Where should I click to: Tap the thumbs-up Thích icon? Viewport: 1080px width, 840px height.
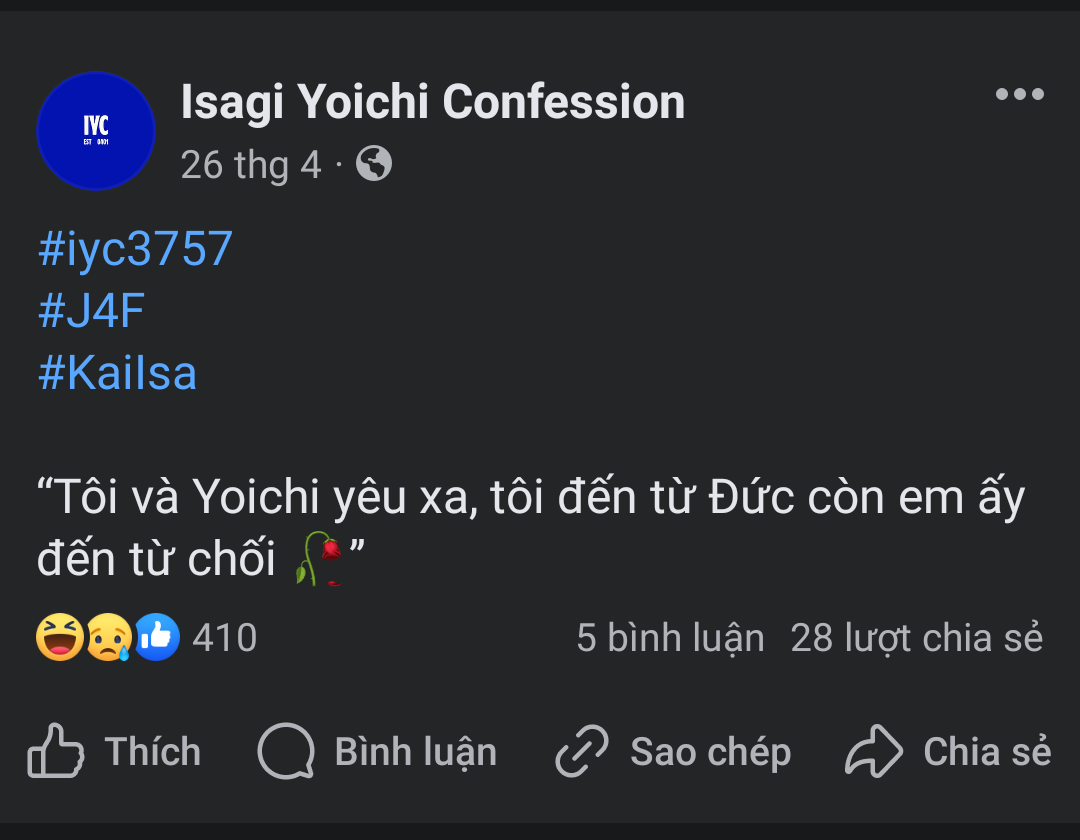click(56, 751)
